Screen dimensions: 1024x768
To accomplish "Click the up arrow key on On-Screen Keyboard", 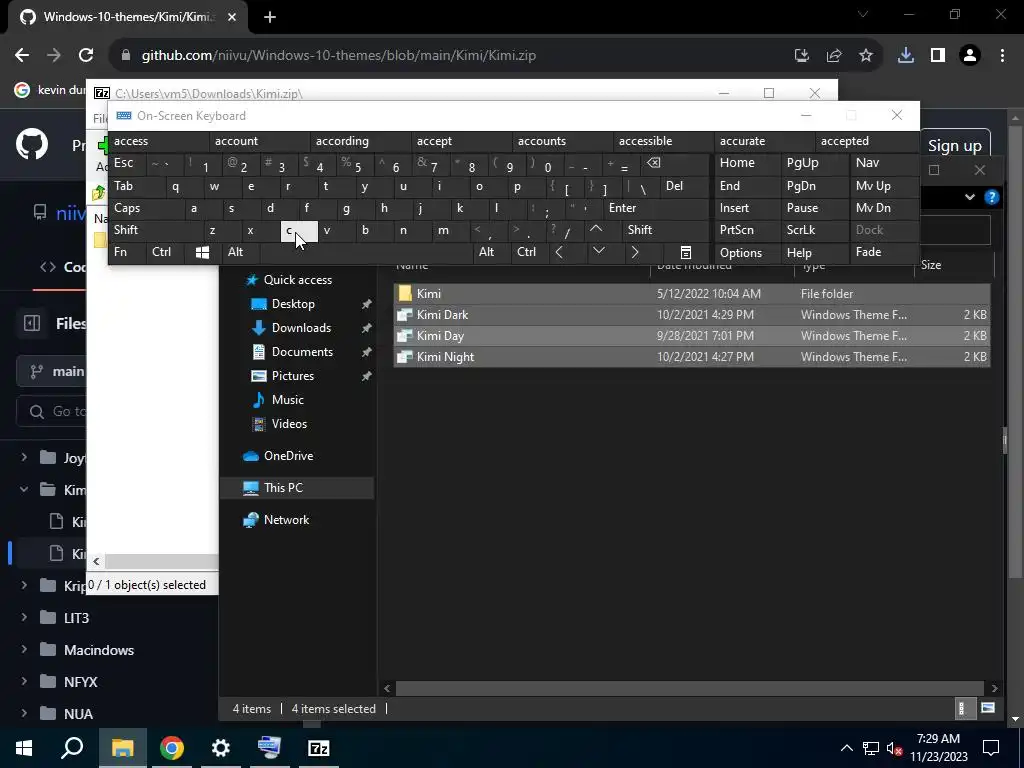I will [x=596, y=230].
